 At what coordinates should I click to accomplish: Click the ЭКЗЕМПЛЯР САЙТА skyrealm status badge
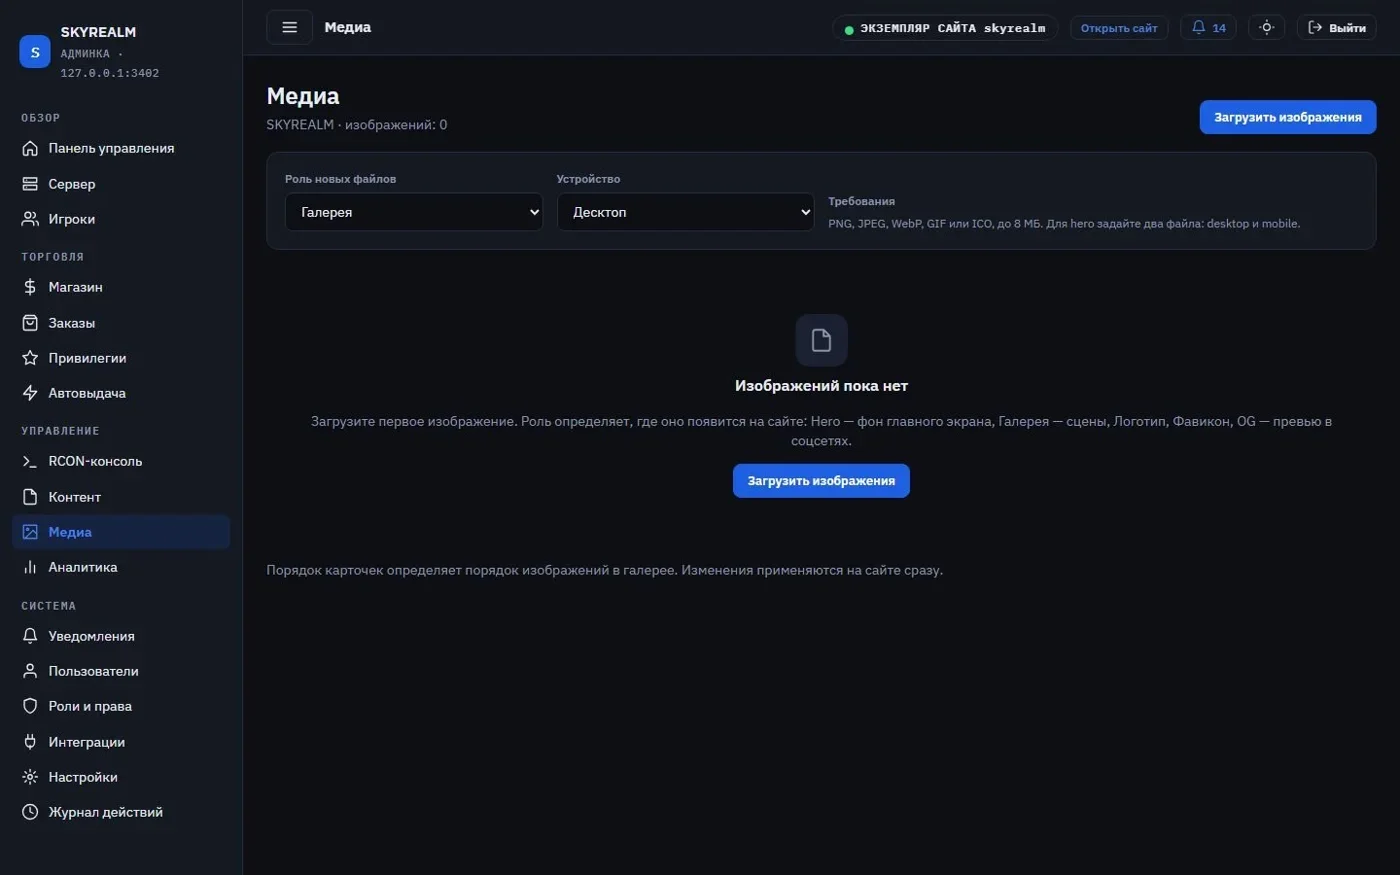click(945, 28)
